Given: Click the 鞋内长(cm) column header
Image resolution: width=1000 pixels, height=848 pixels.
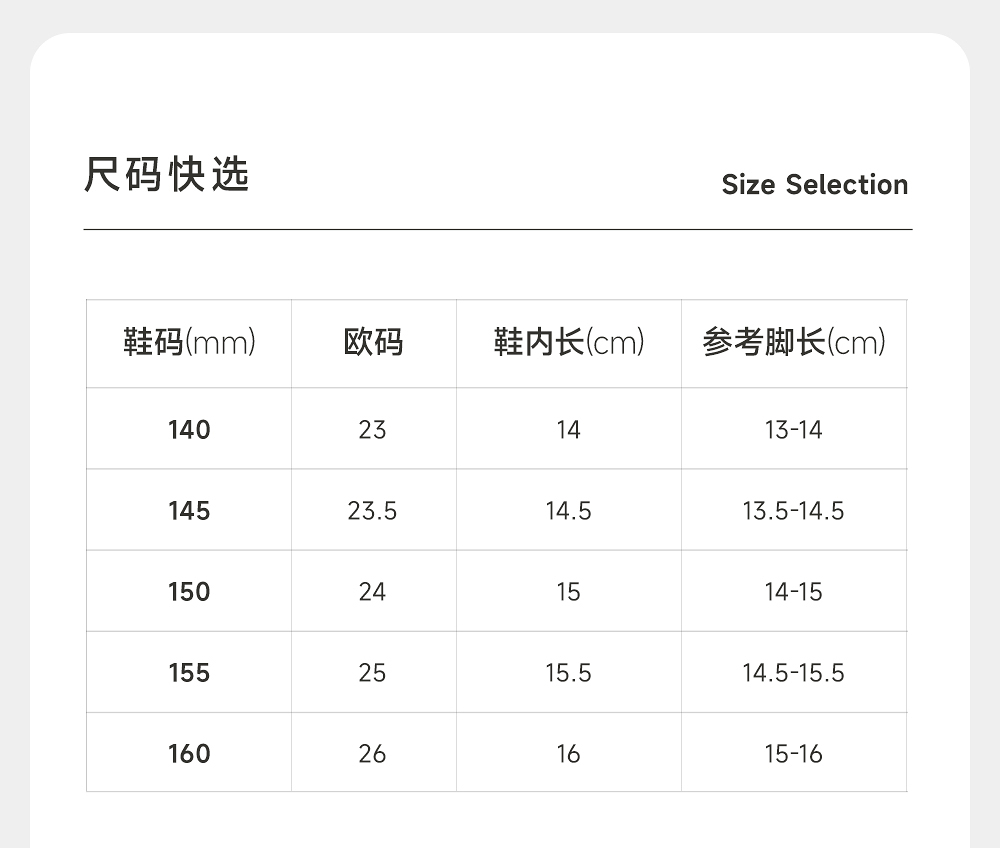Looking at the screenshot, I should [x=568, y=343].
